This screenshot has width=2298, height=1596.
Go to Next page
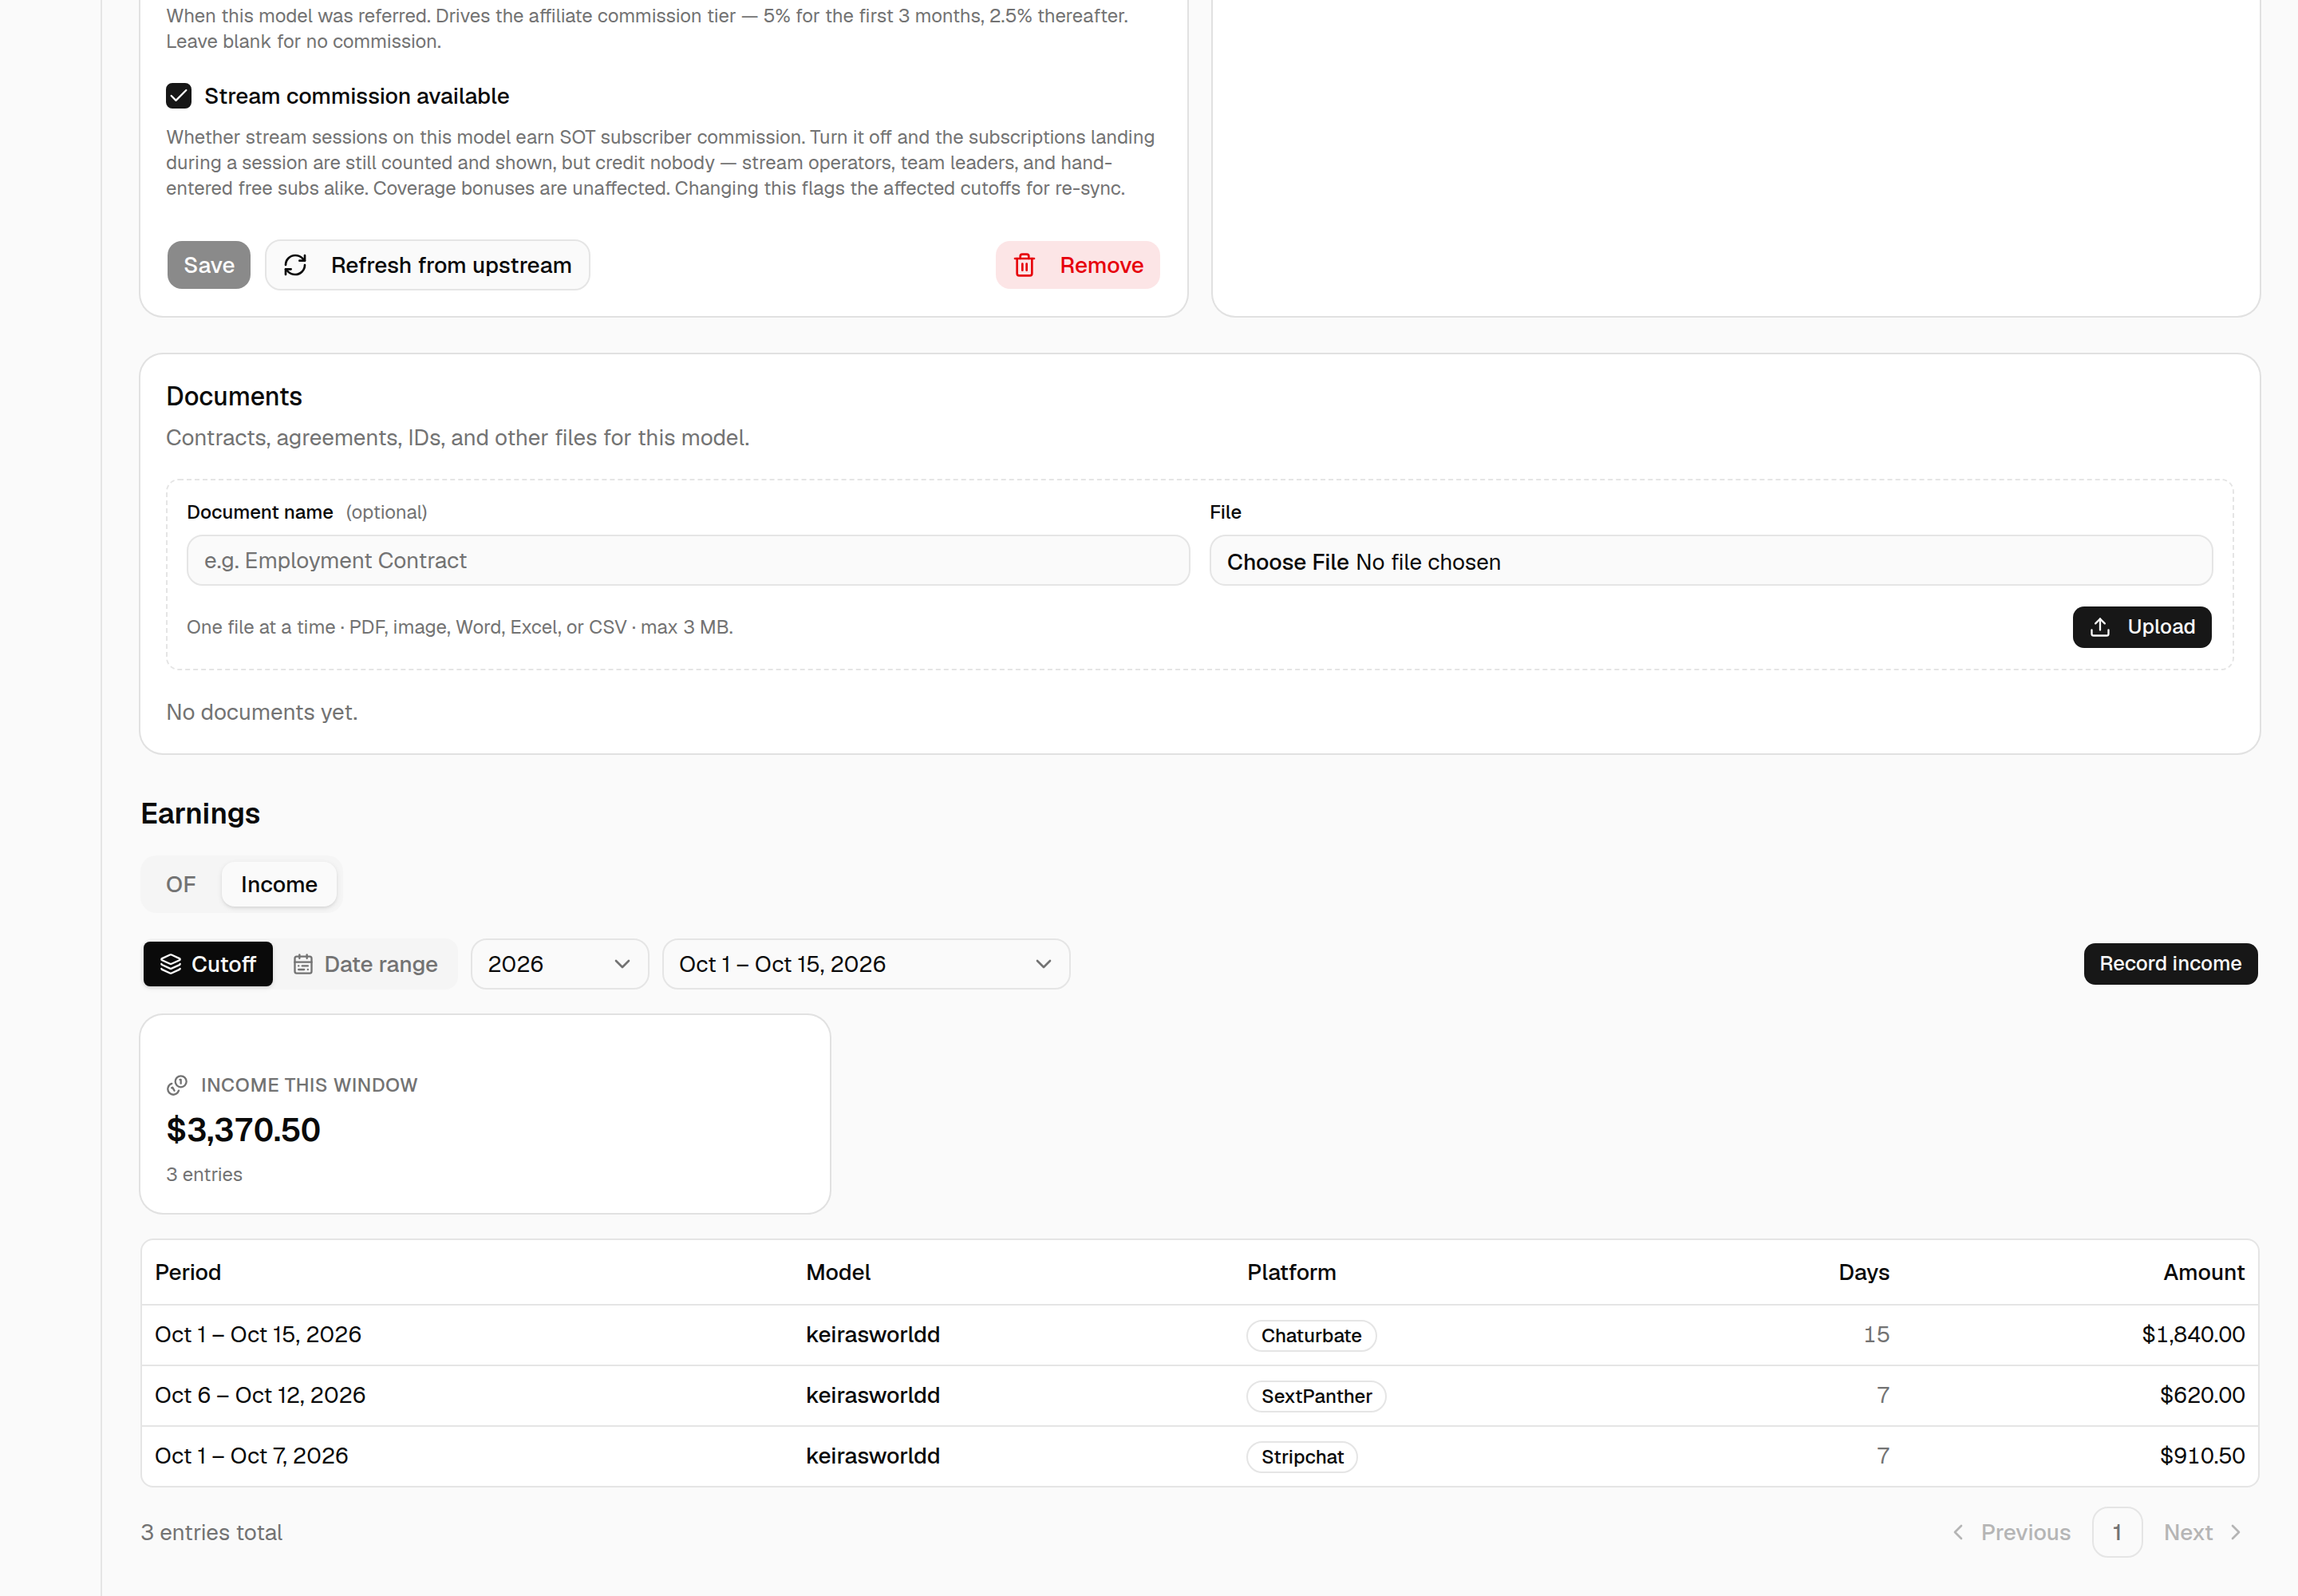click(x=2203, y=1532)
